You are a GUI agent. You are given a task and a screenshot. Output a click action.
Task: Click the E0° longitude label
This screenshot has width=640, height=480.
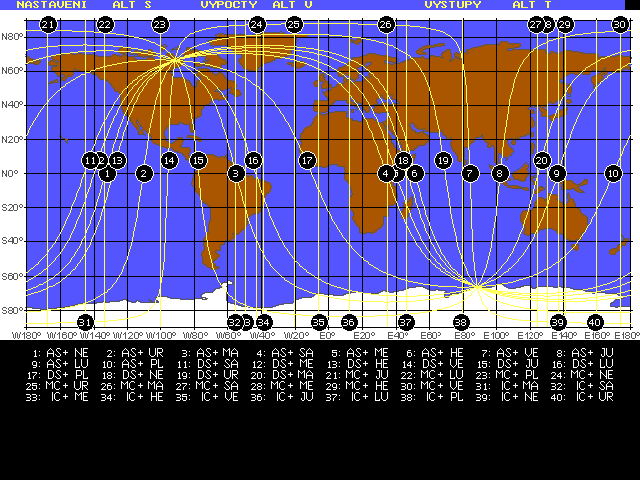click(x=327, y=335)
